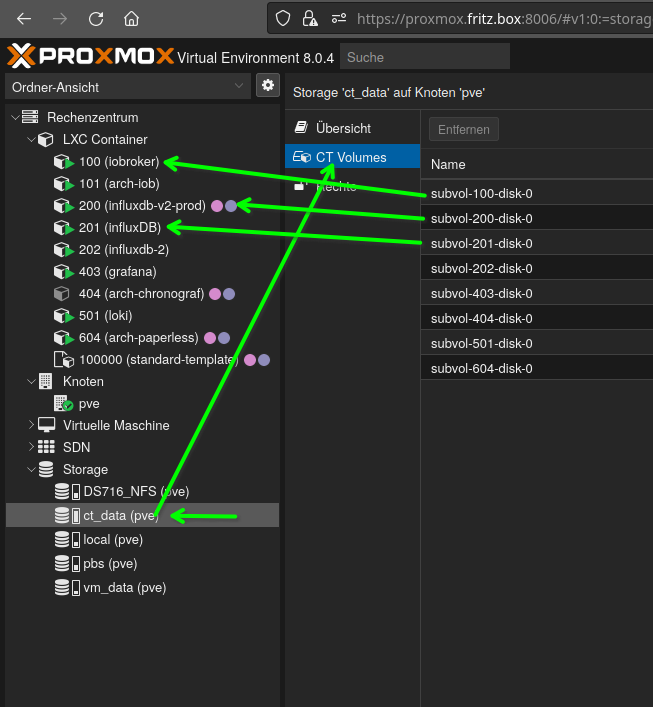This screenshot has width=653, height=707.
Task: Collapse the Rechenzentrum tree node
Action: [x=15, y=117]
